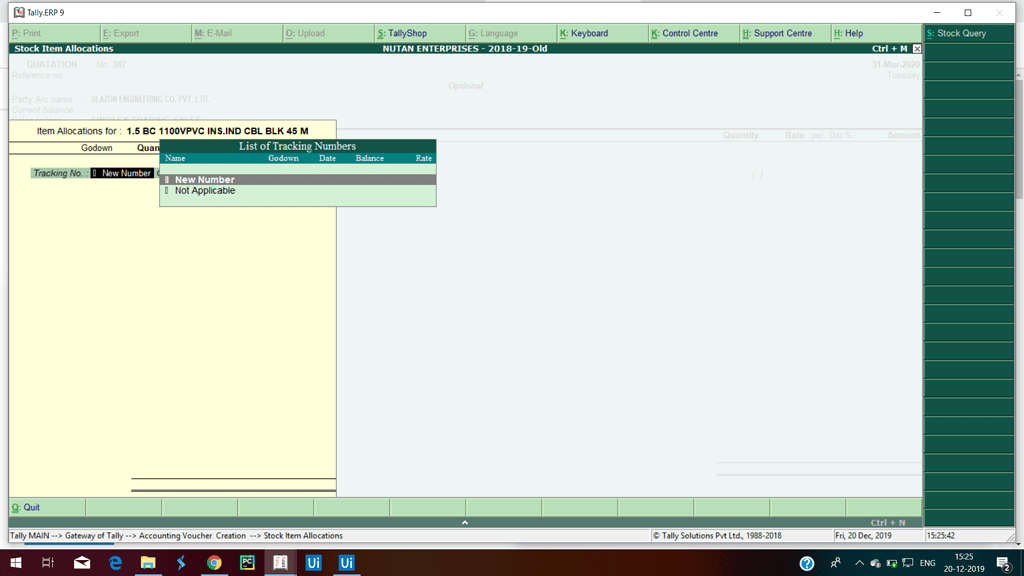Click the Upload button in the top bar
Viewport: 1024px width, 576px height.
(x=329, y=33)
